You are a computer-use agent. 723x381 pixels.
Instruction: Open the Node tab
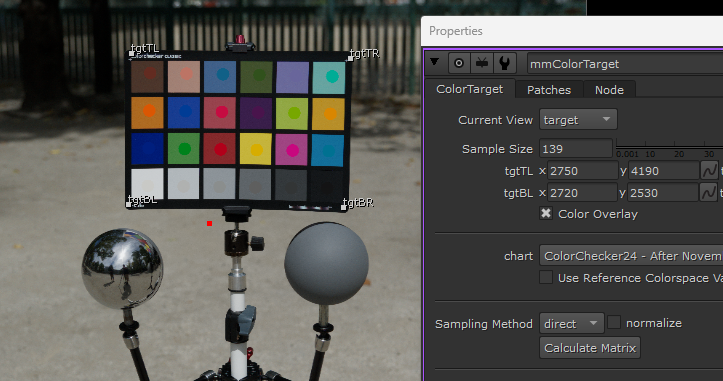click(609, 89)
